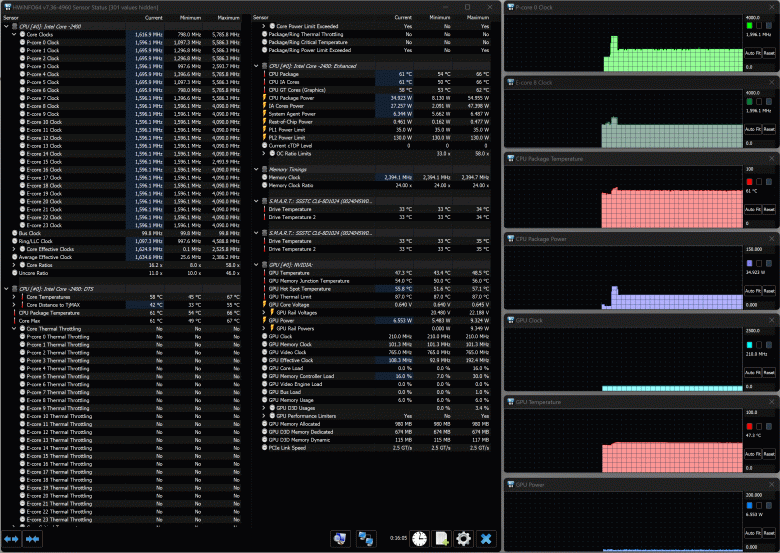
Task: Click the CPU Package Temperature graph window icon
Action: [510, 159]
